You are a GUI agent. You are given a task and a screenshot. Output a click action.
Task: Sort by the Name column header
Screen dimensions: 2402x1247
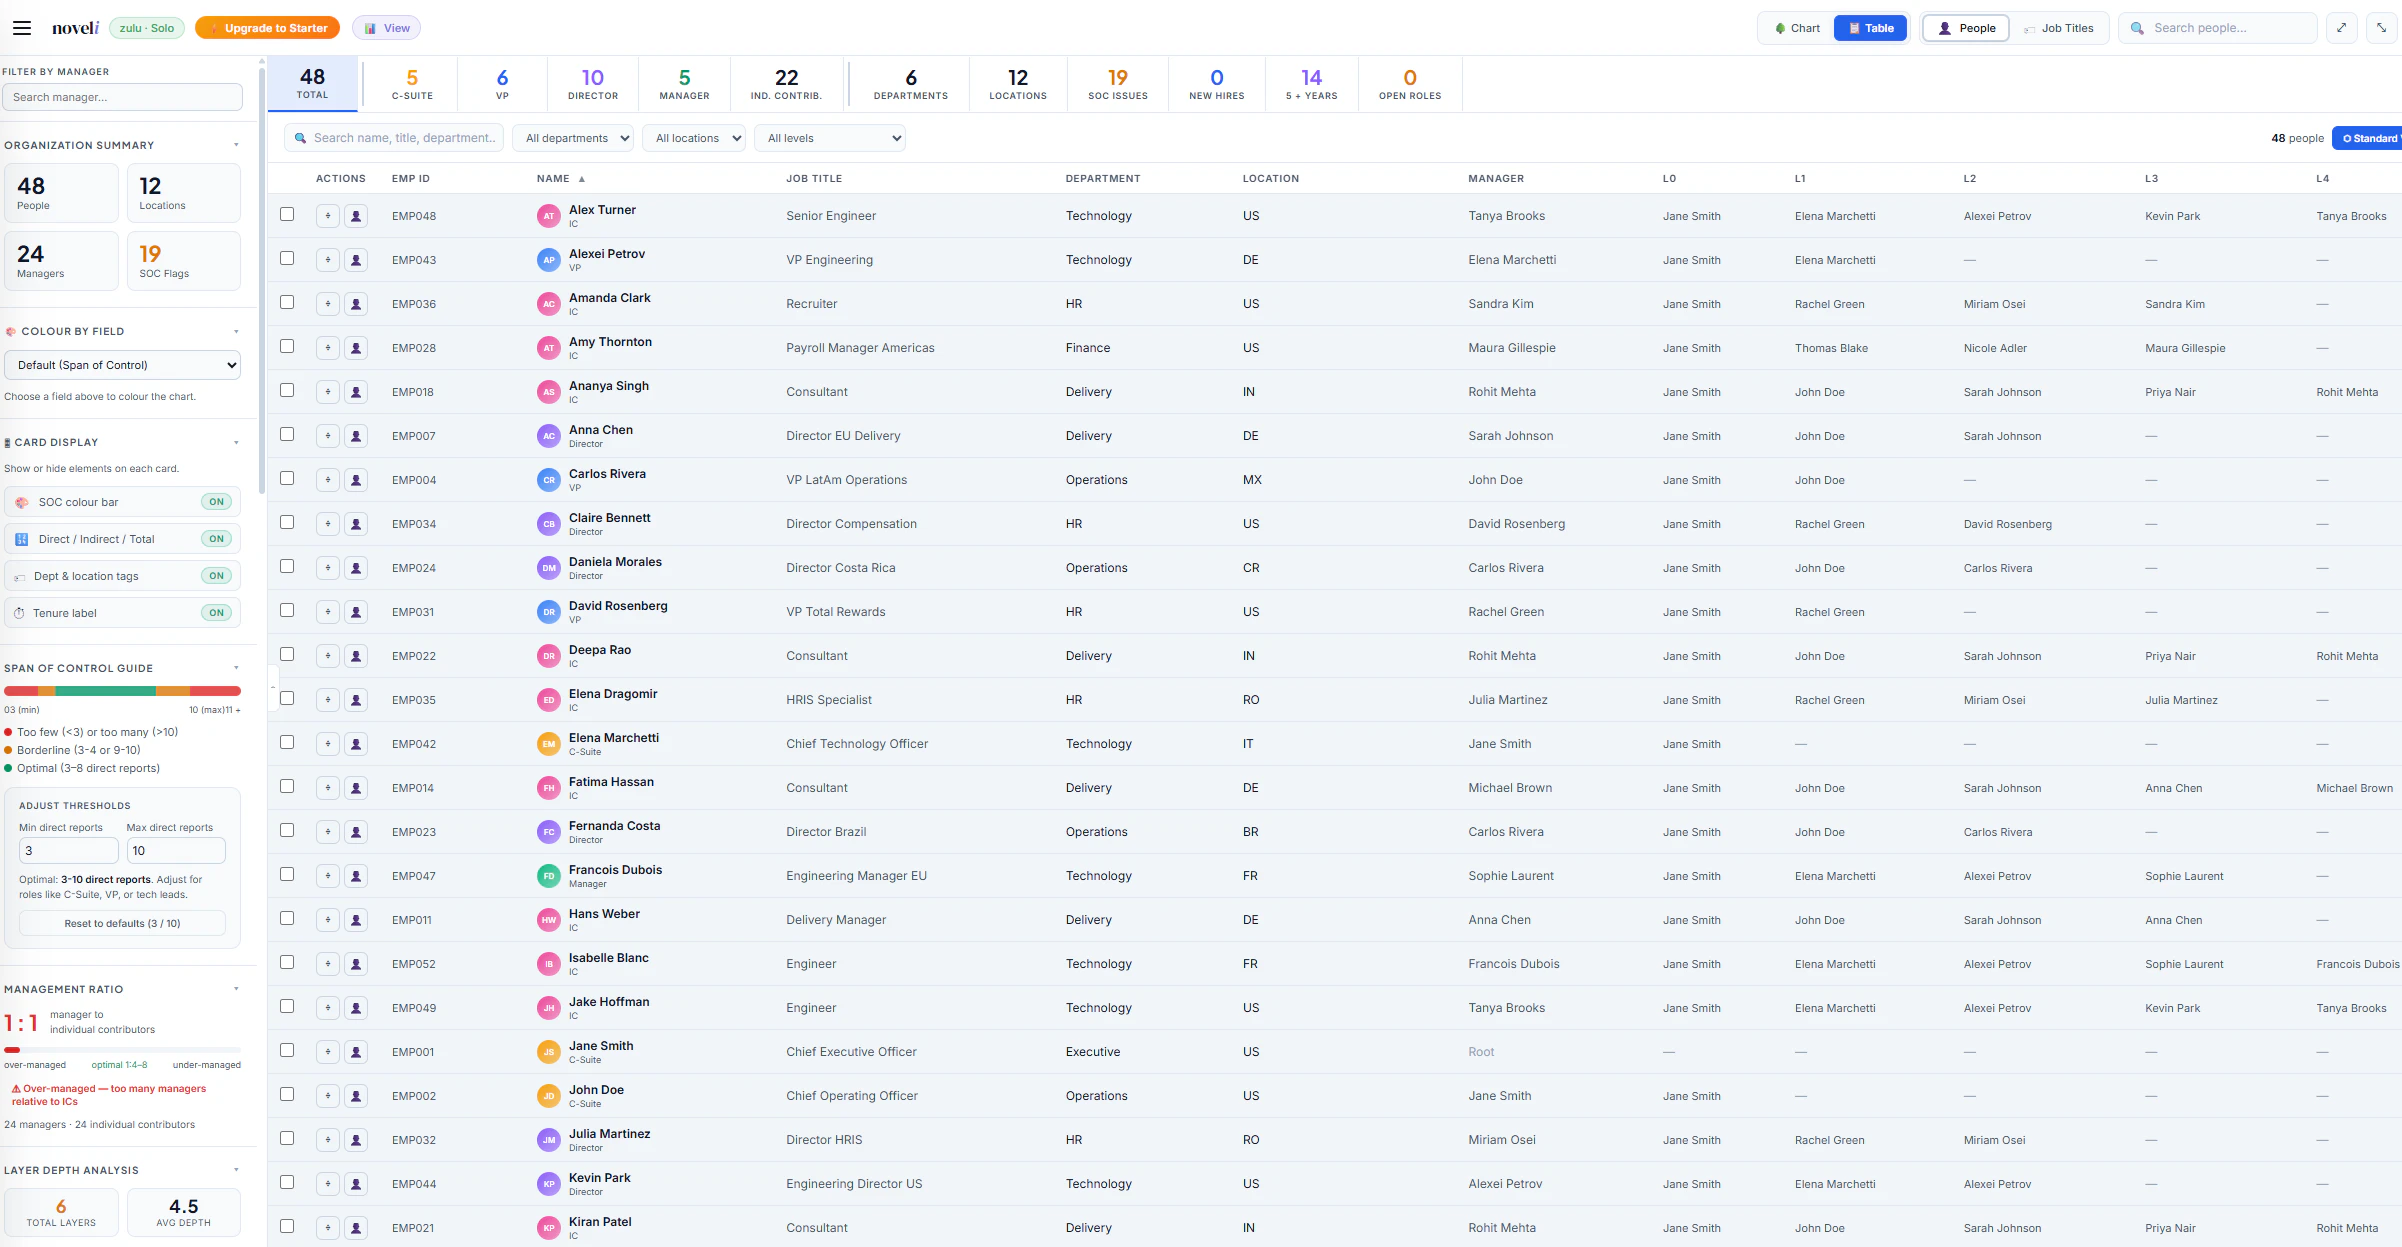coord(561,179)
